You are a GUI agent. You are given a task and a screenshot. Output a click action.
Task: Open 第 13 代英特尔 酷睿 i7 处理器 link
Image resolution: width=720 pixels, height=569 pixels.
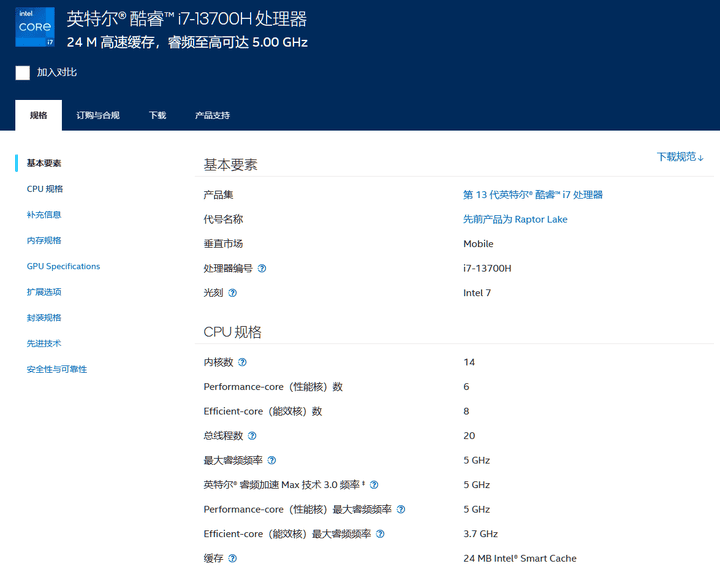(532, 195)
